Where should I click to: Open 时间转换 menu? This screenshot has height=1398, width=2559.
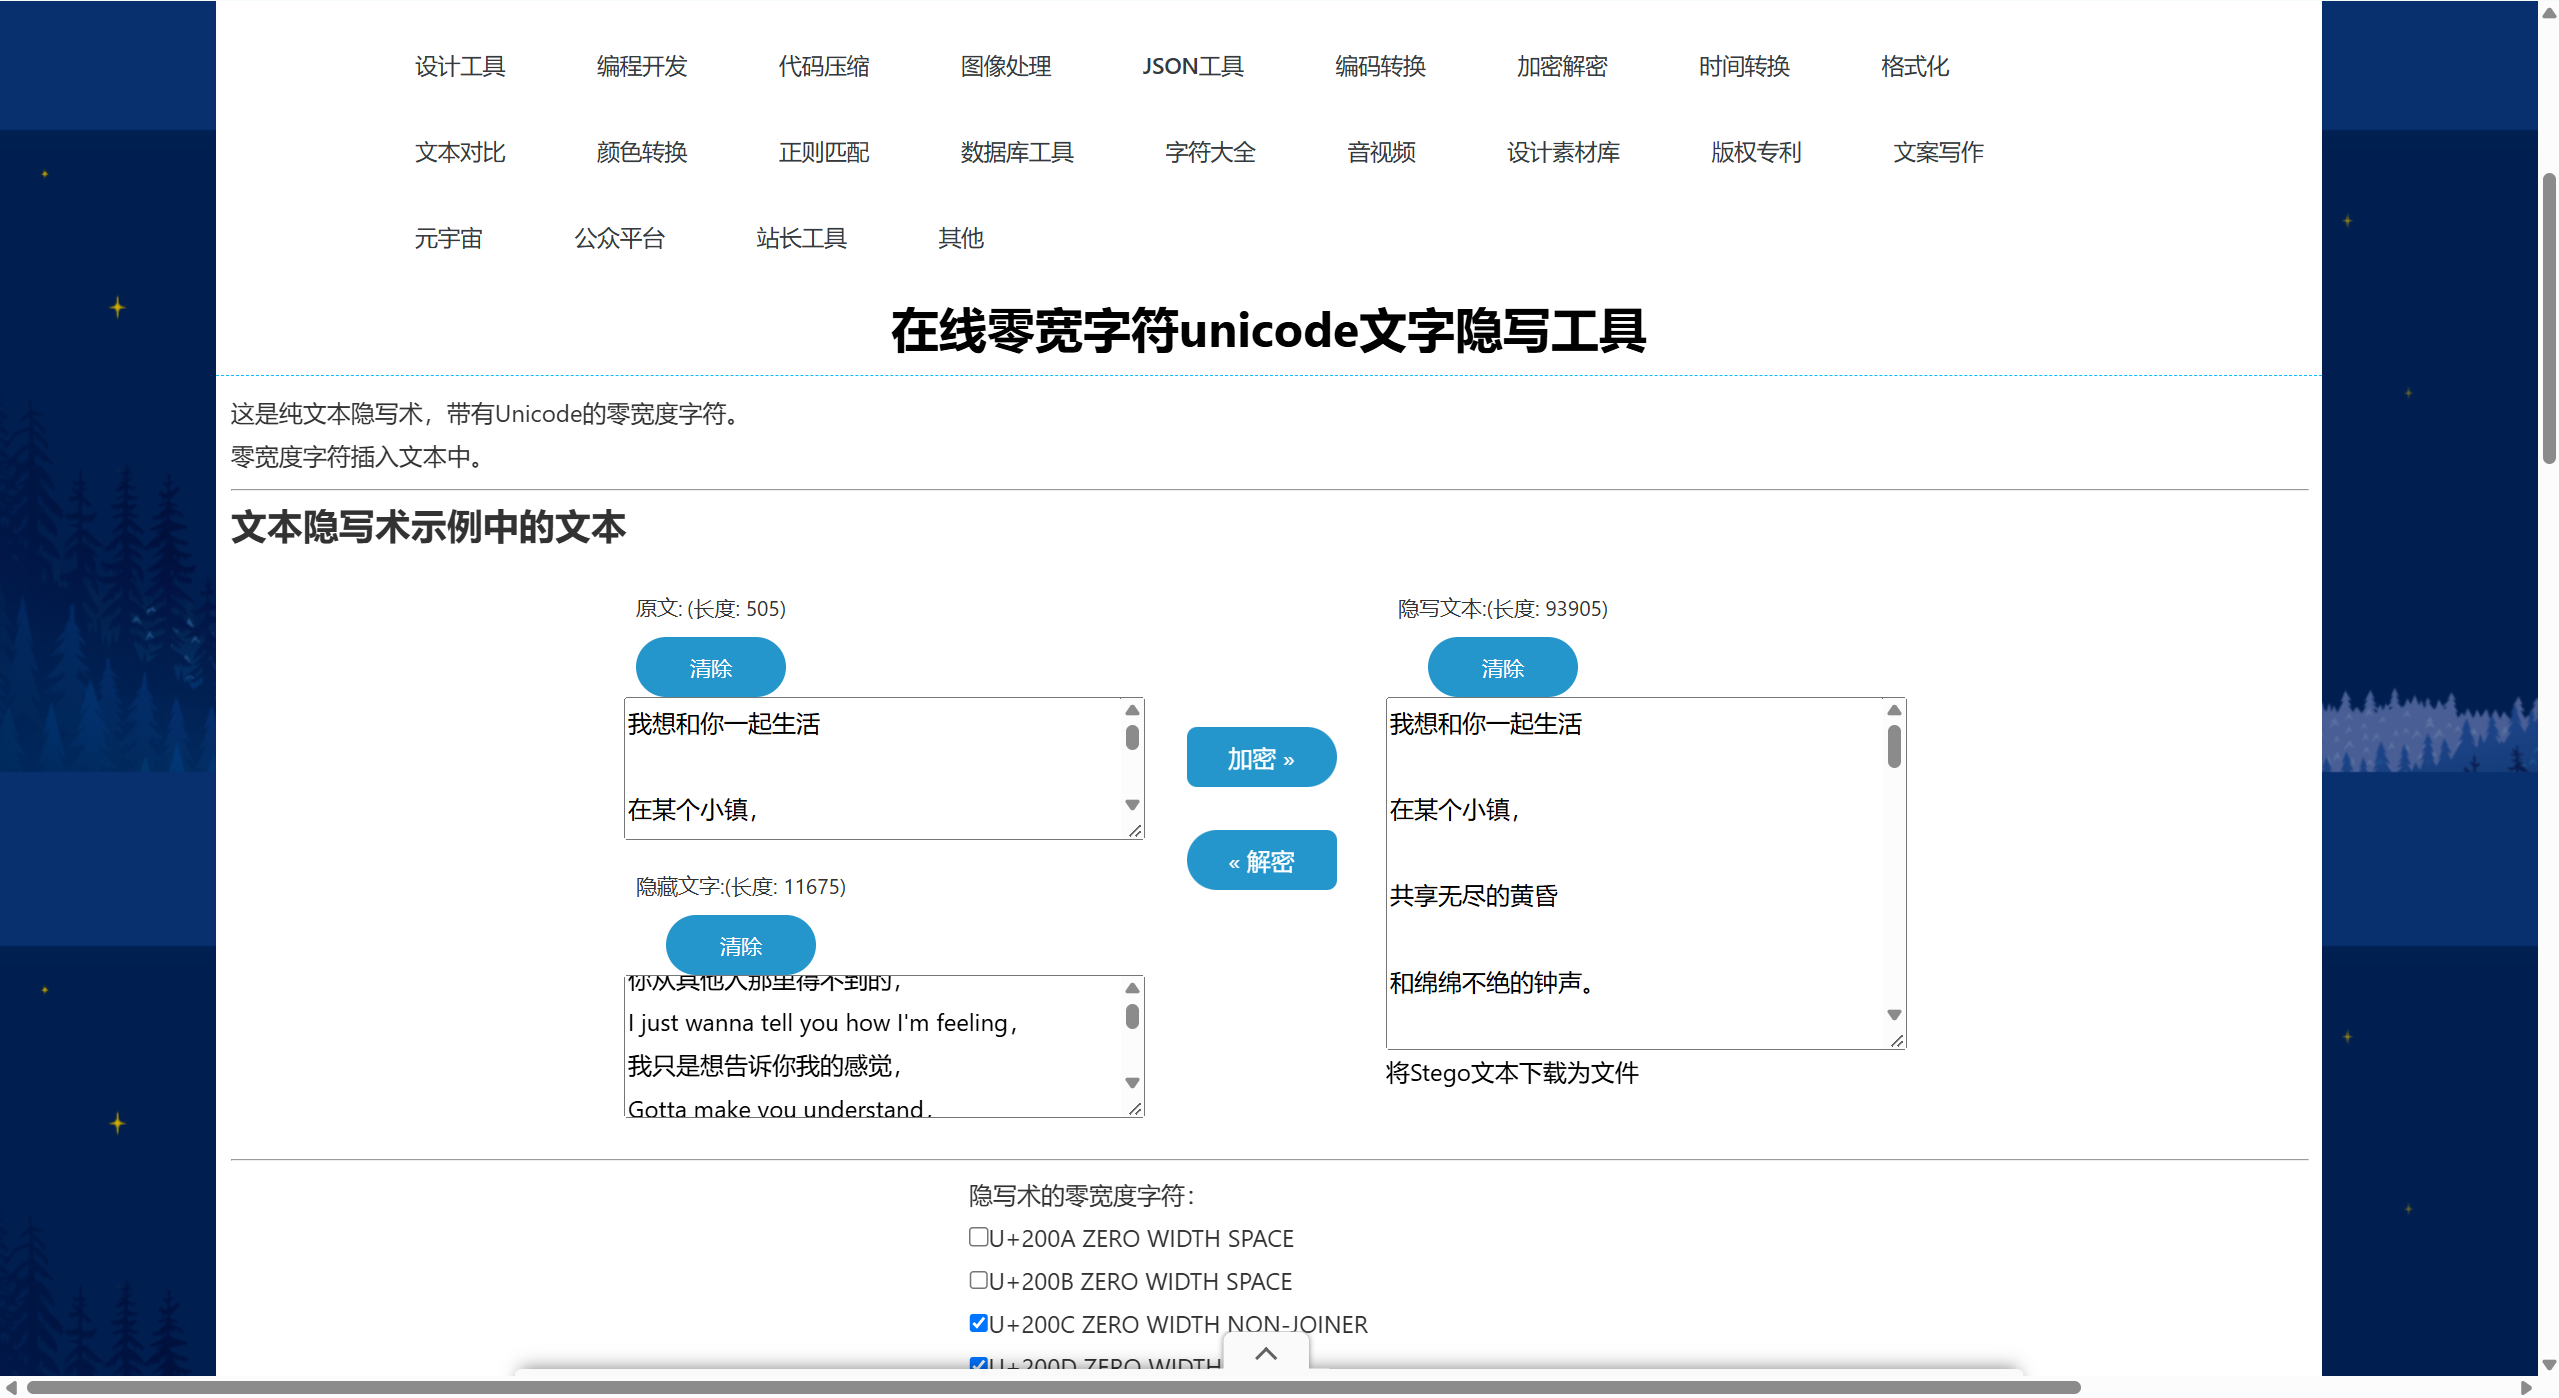[x=1744, y=66]
